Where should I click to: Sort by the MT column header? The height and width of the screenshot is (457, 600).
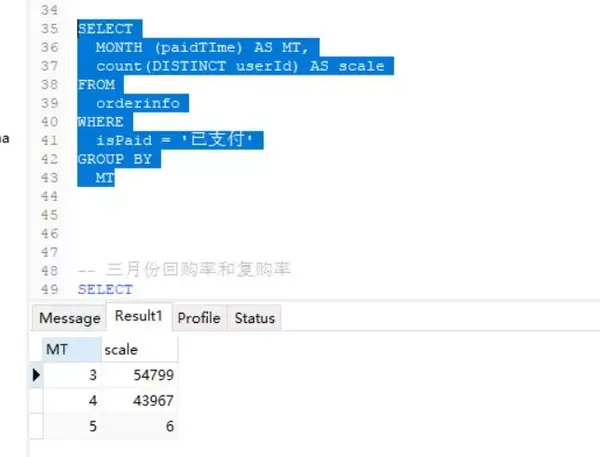pyautogui.click(x=72, y=349)
